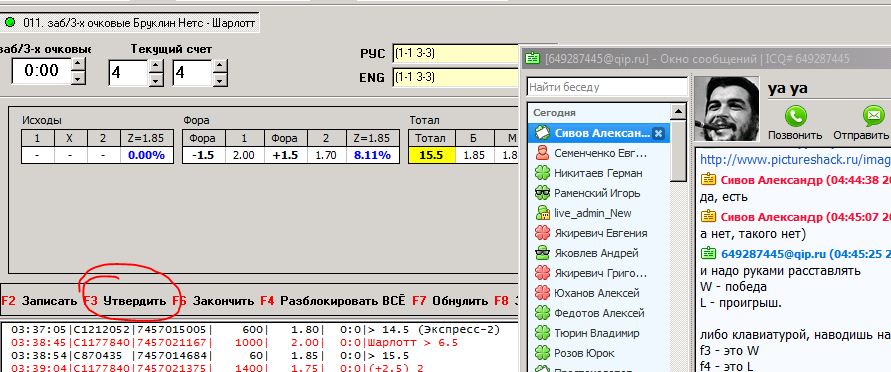891x372 pixels.
Task: Click F2 Записать command
Action: (39, 301)
